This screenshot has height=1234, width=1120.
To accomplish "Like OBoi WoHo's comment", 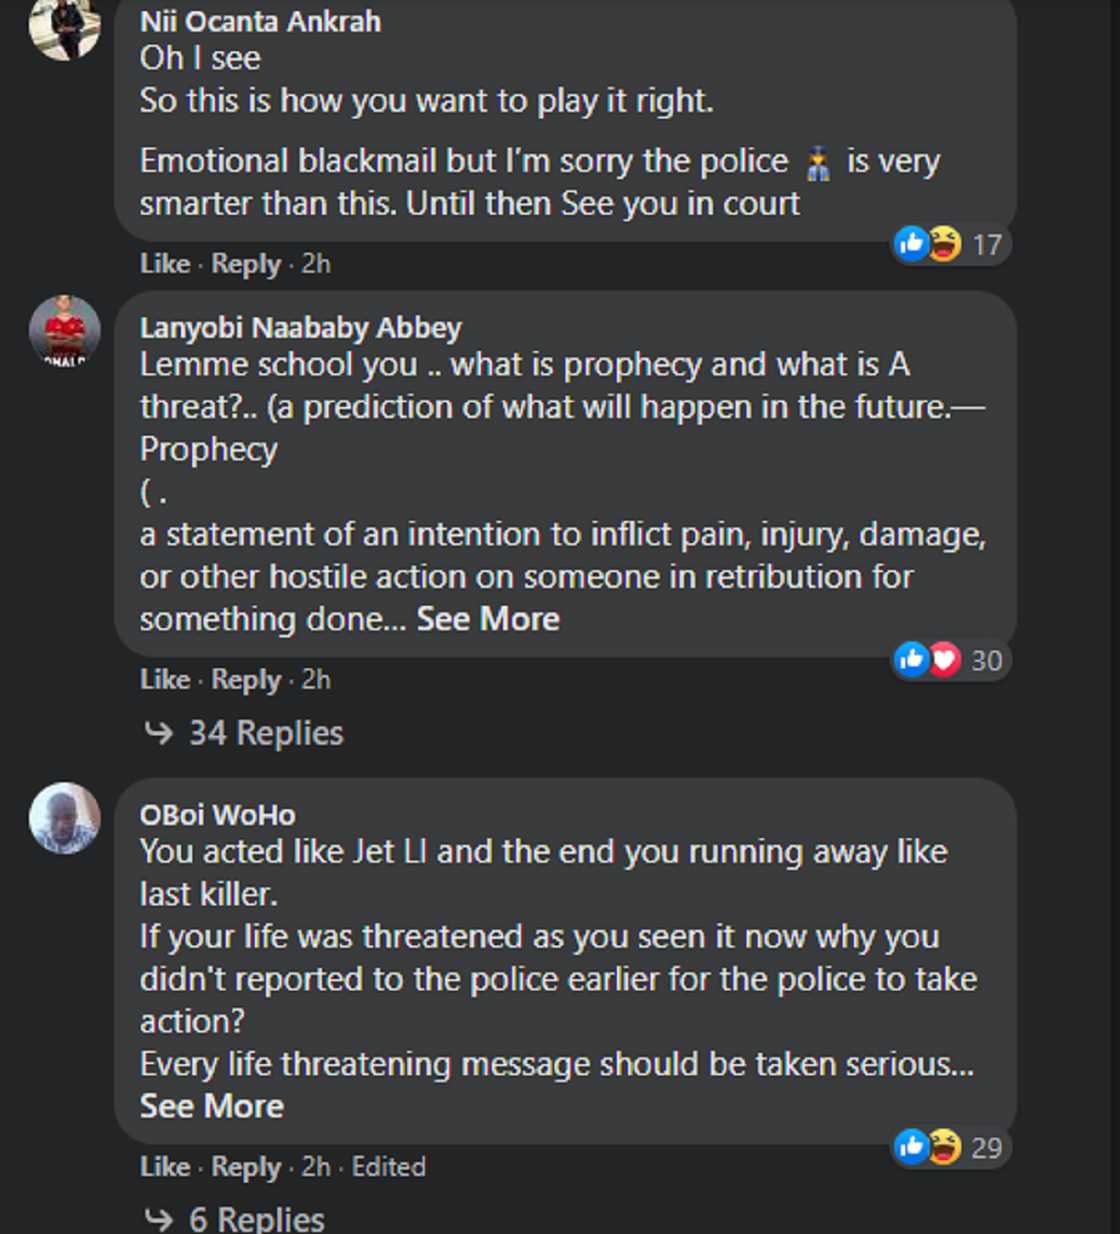I will pyautogui.click(x=165, y=1167).
